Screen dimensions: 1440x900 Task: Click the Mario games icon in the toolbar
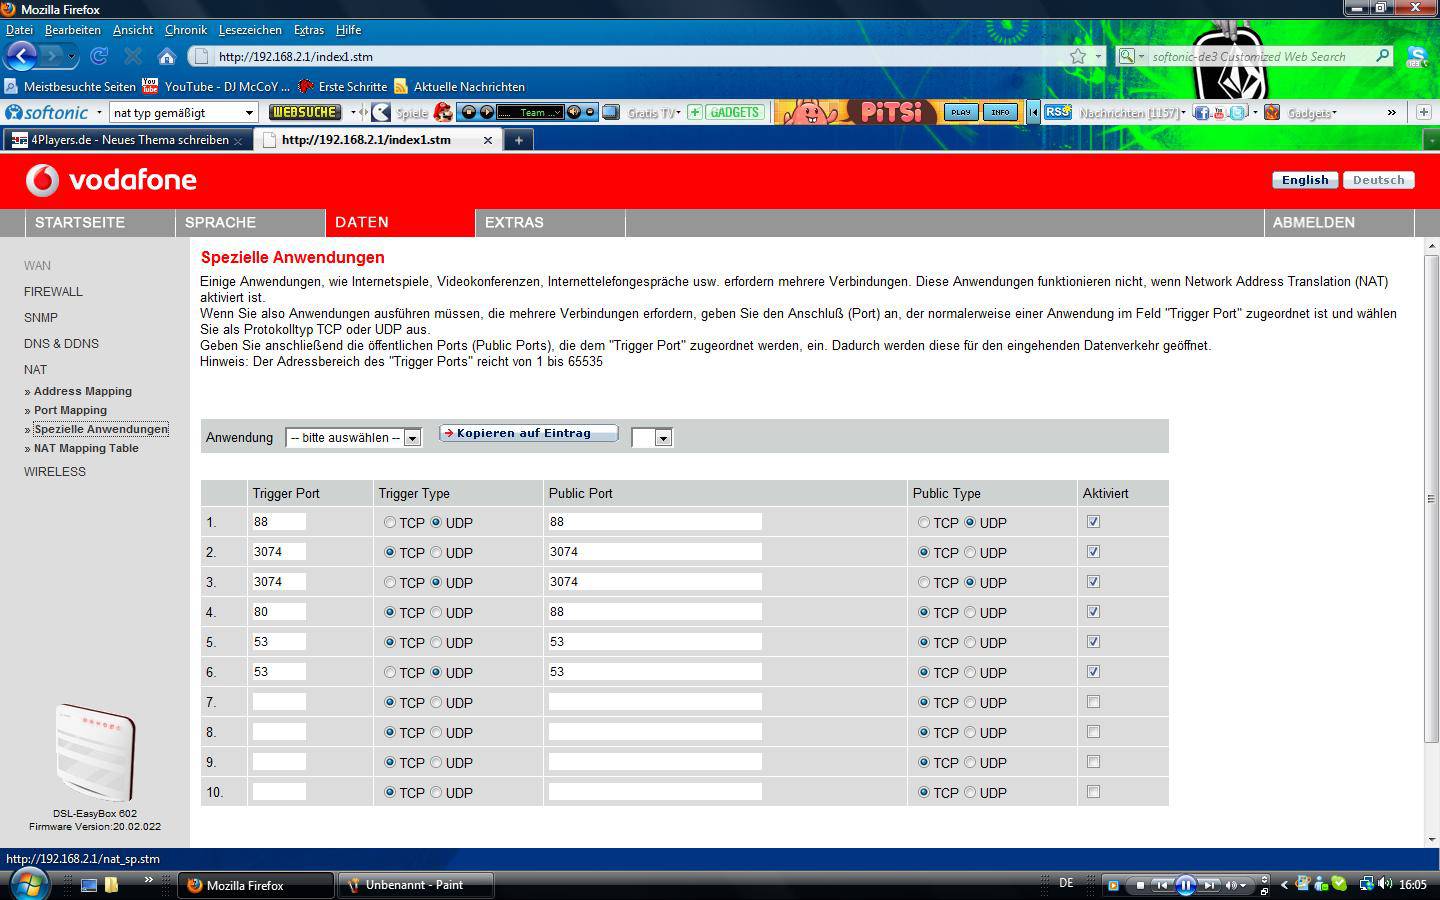(442, 112)
